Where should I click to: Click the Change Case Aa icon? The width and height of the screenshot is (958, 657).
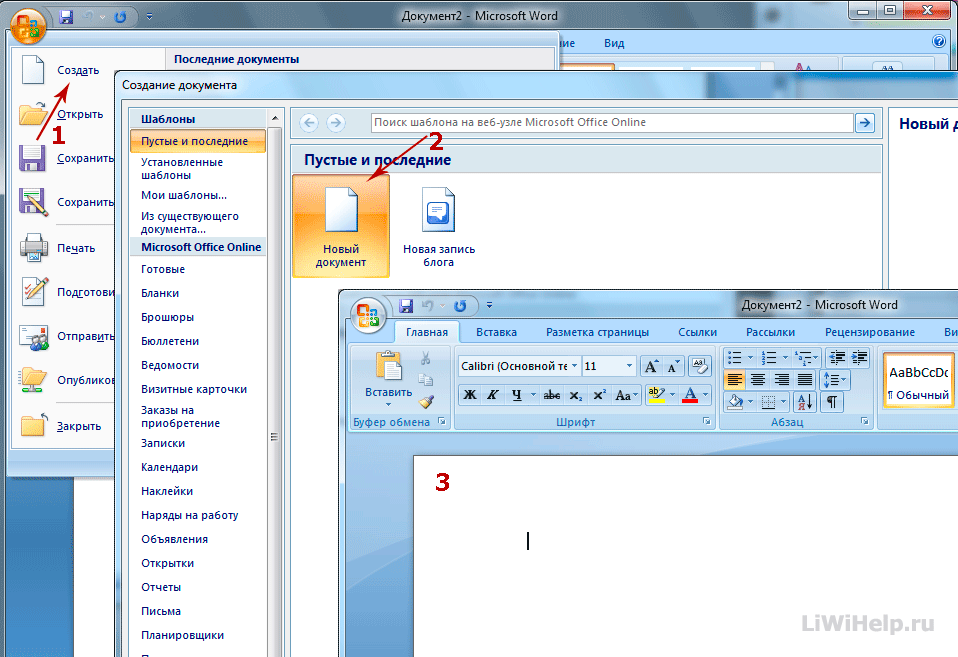click(x=626, y=395)
